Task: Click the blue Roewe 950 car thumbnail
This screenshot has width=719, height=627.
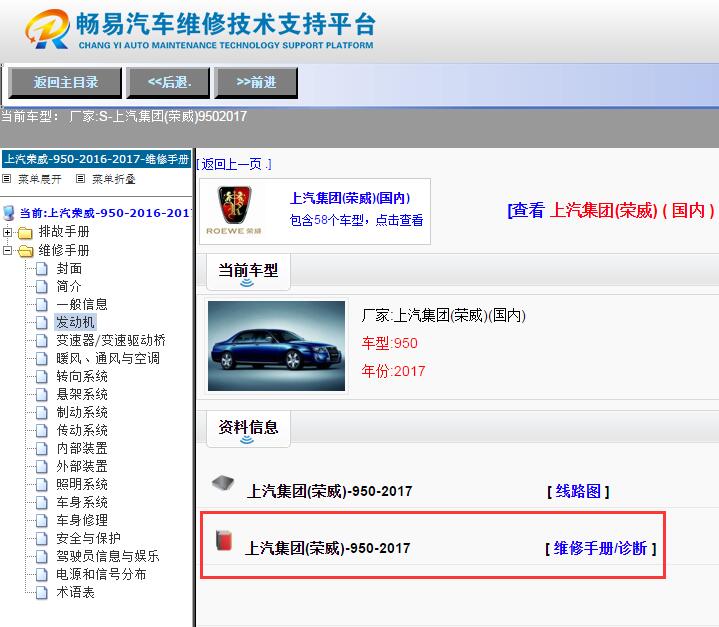Action: 277,346
